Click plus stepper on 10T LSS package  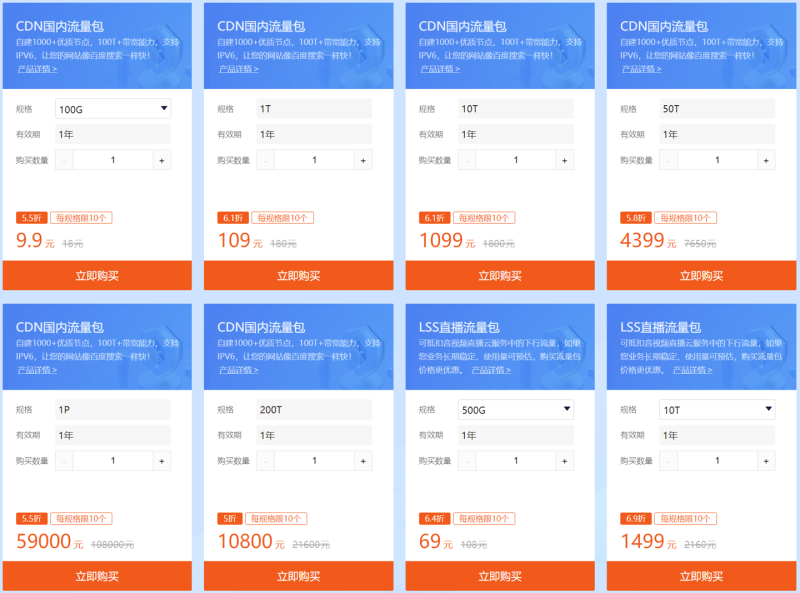click(x=766, y=461)
